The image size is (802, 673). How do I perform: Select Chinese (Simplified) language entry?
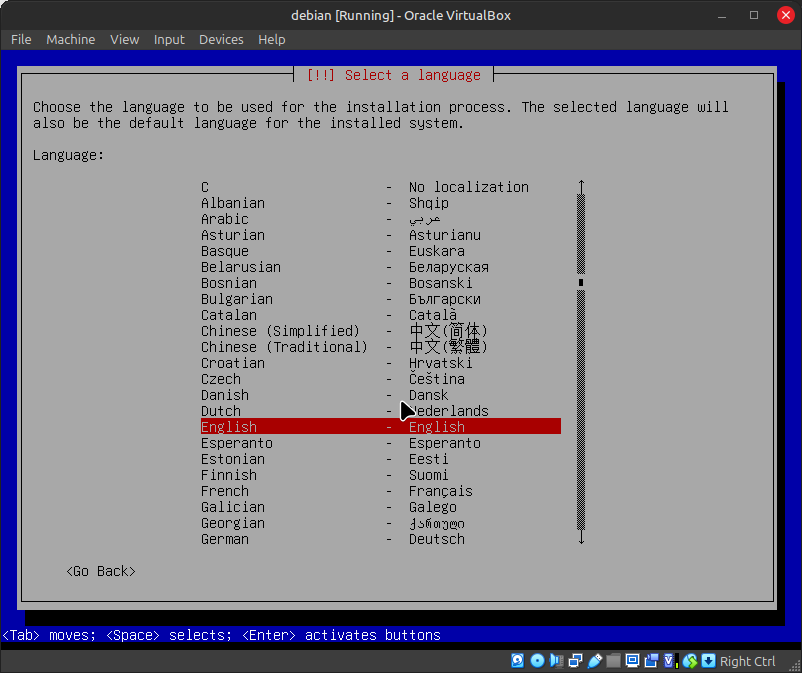(x=280, y=331)
